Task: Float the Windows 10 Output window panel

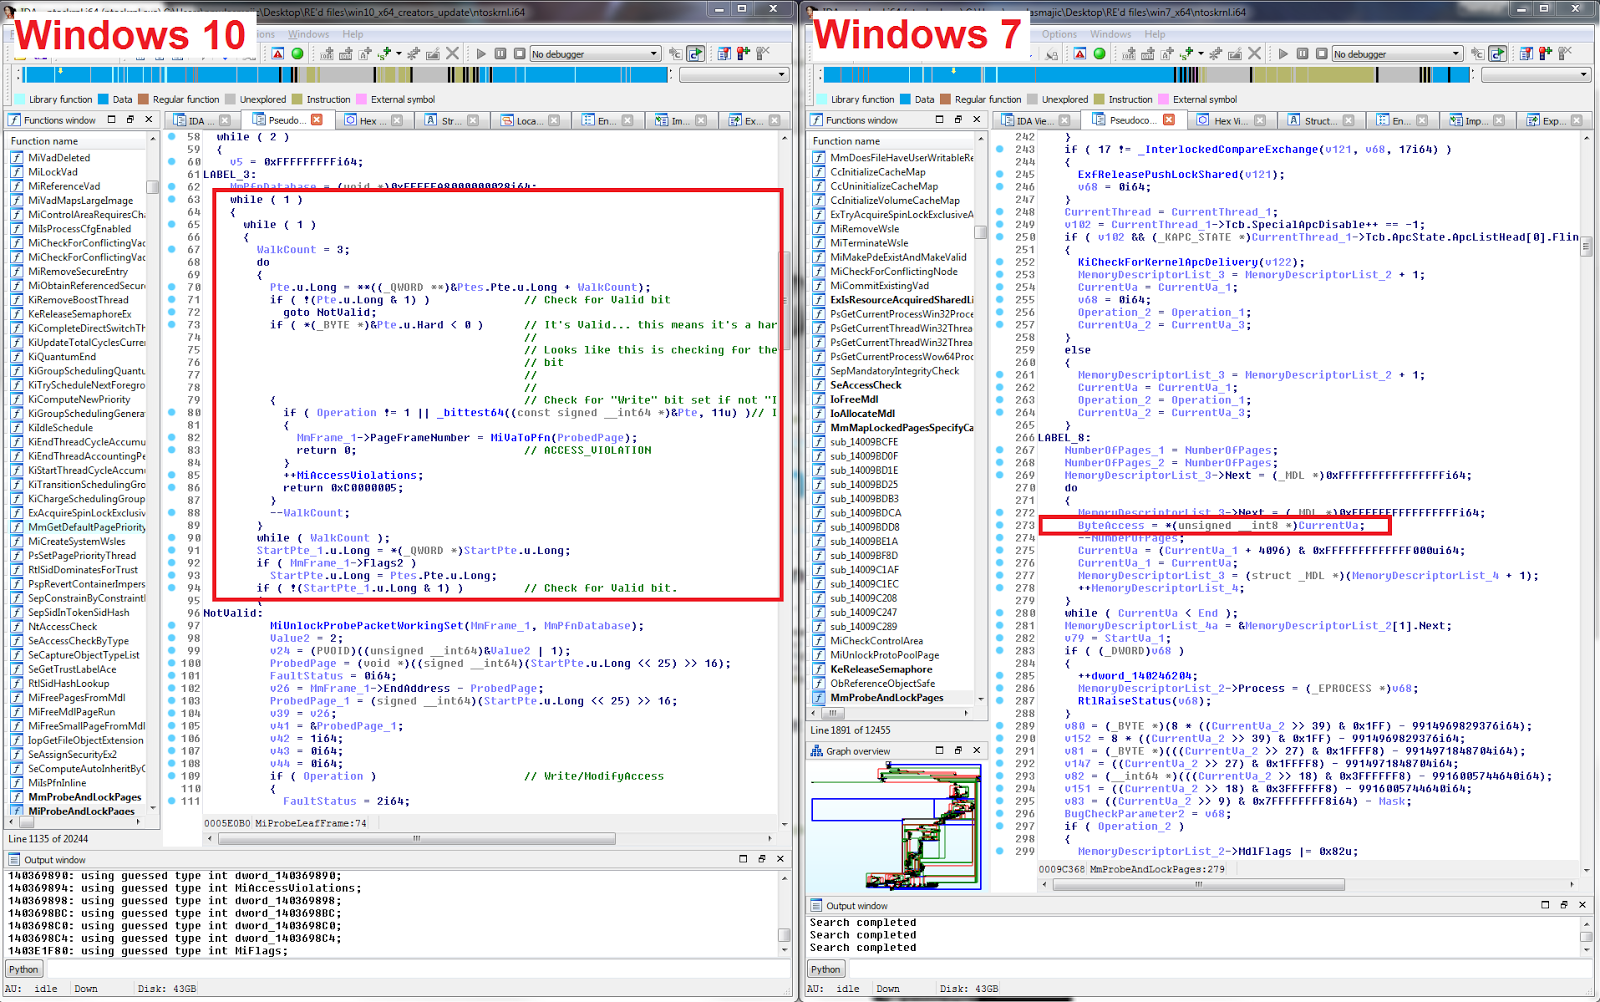Action: pyautogui.click(x=761, y=859)
